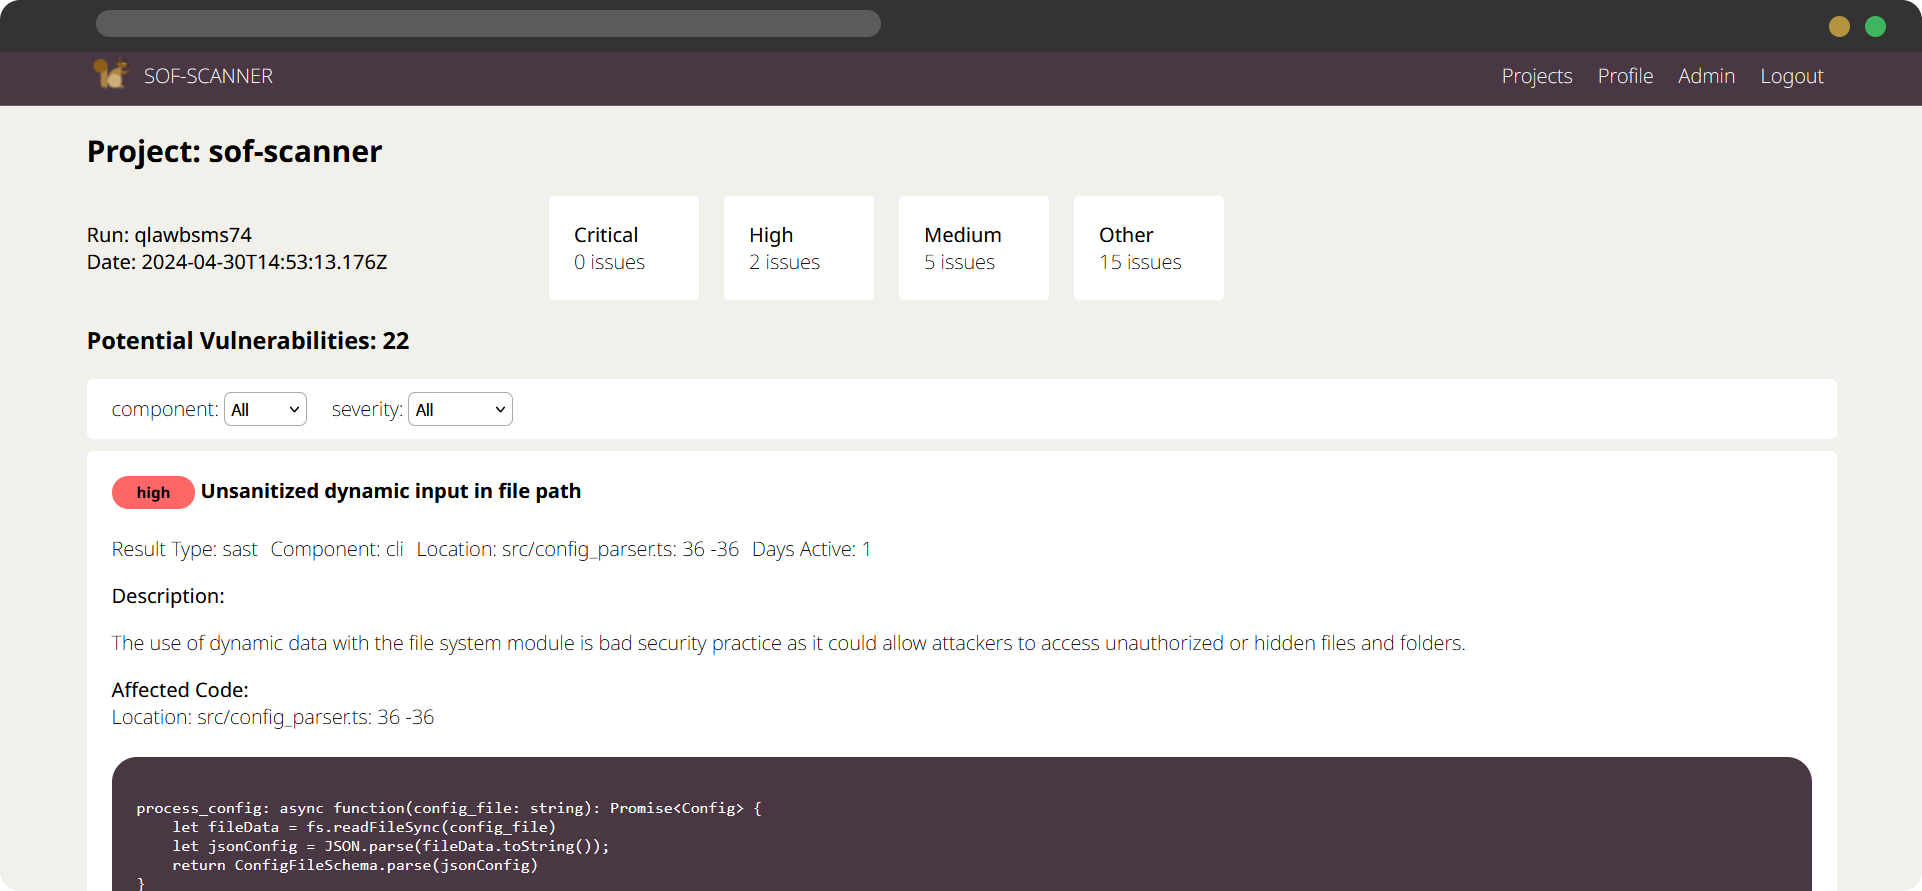Go to the Profile page

[1625, 76]
